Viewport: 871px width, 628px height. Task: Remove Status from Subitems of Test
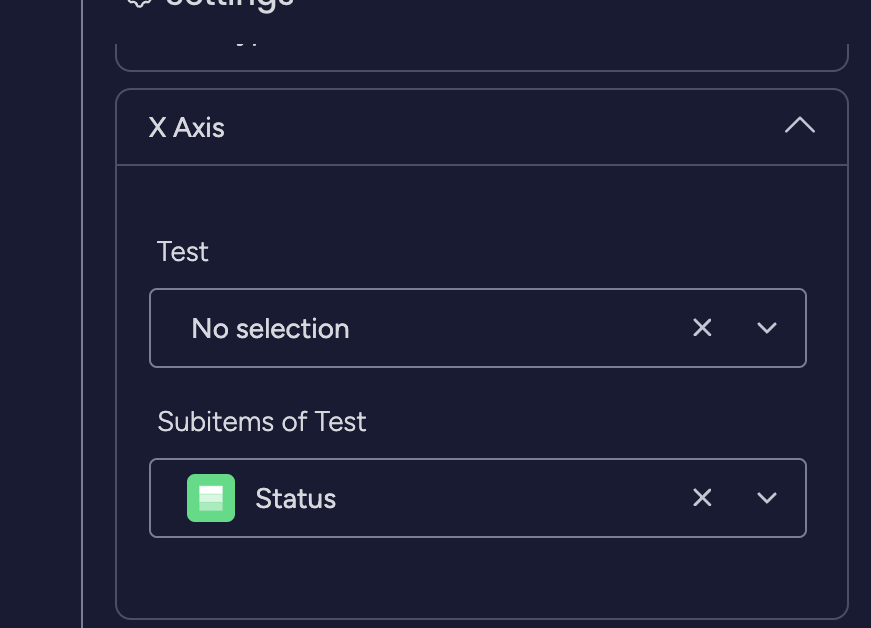point(702,498)
